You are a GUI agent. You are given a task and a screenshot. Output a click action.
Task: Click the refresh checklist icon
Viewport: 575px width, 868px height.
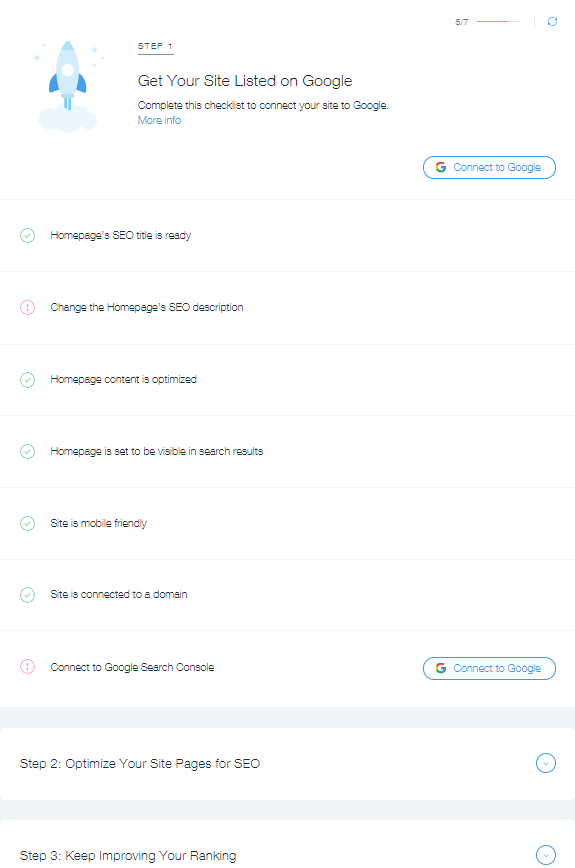(552, 22)
